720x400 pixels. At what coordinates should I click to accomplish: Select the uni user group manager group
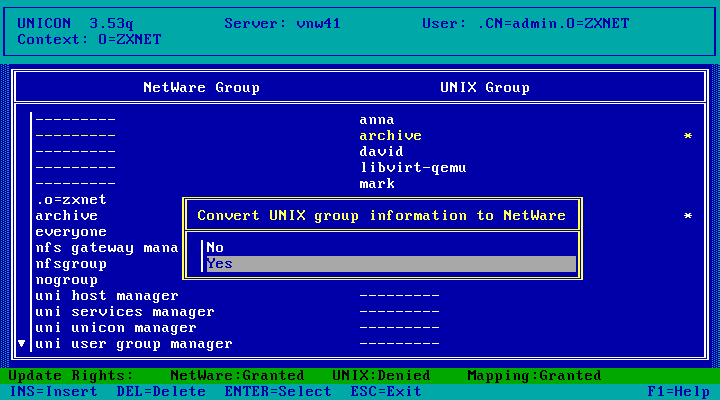tap(134, 344)
